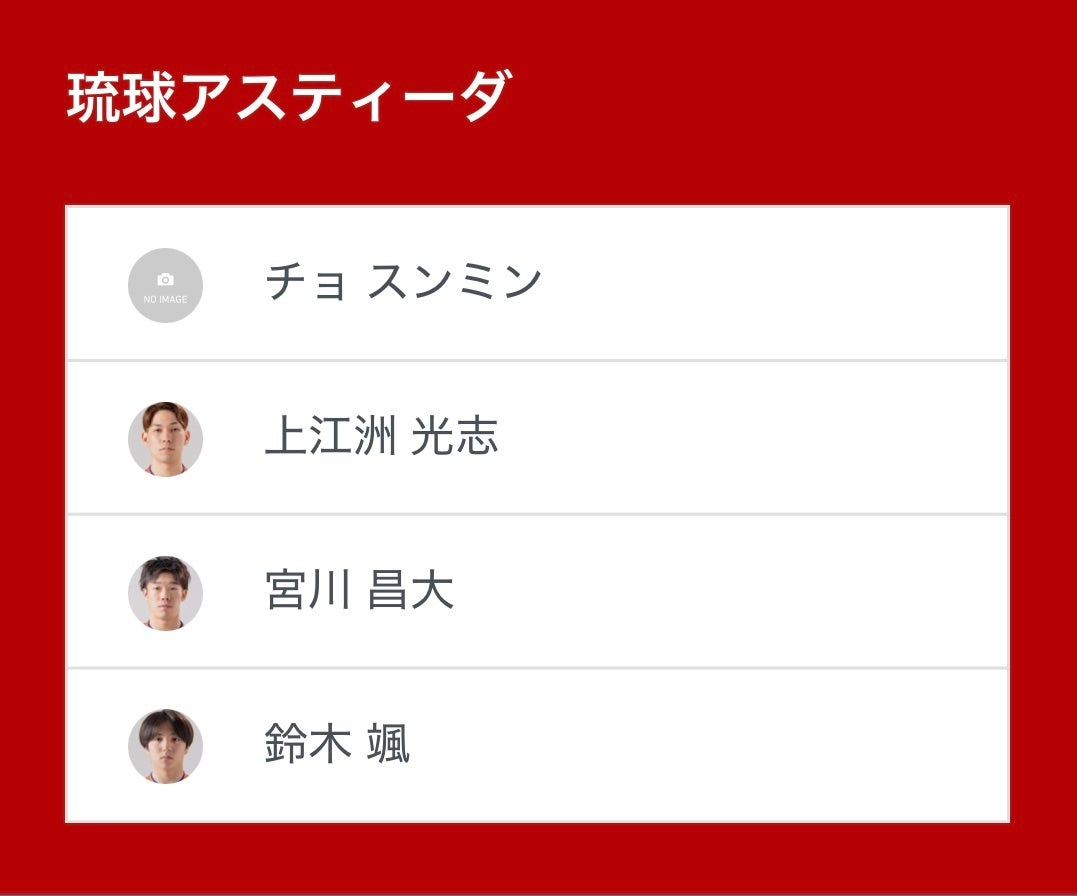Click the NO IMAGE text label

pyautogui.click(x=165, y=299)
